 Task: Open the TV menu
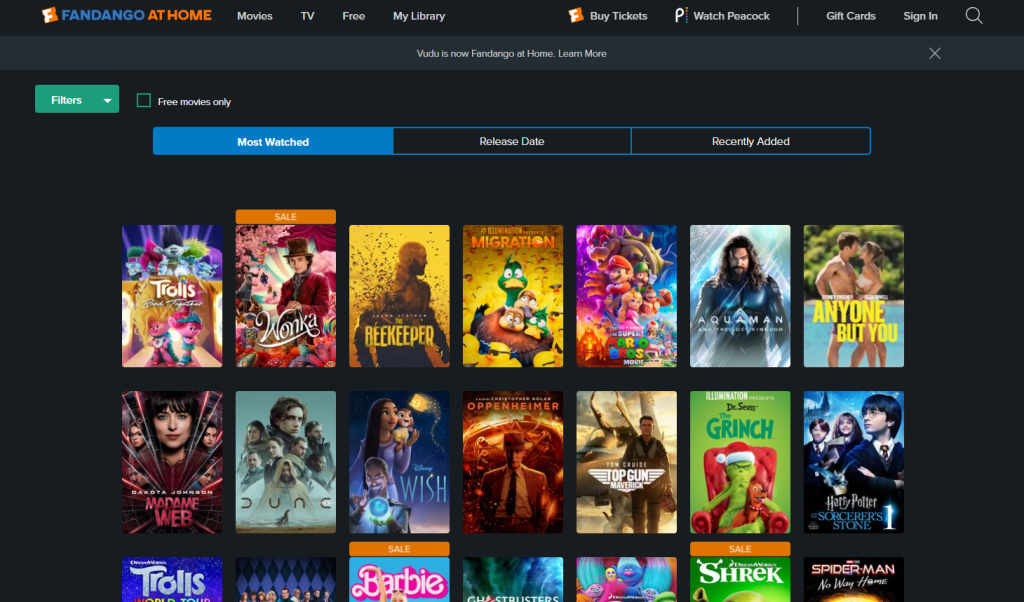point(307,16)
